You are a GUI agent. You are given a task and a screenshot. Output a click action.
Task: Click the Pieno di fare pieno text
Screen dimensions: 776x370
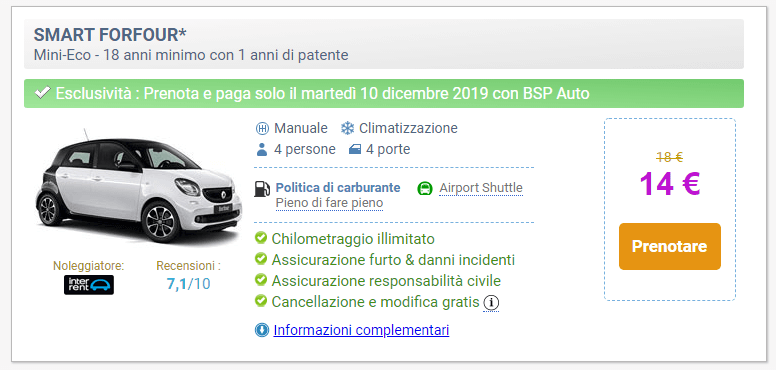(x=329, y=203)
